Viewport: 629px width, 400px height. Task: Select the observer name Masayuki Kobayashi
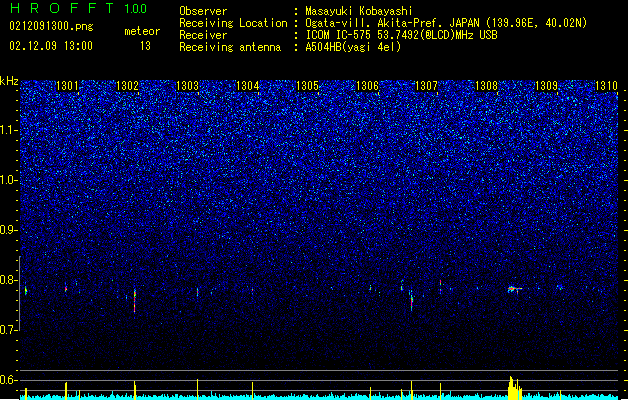point(359,11)
